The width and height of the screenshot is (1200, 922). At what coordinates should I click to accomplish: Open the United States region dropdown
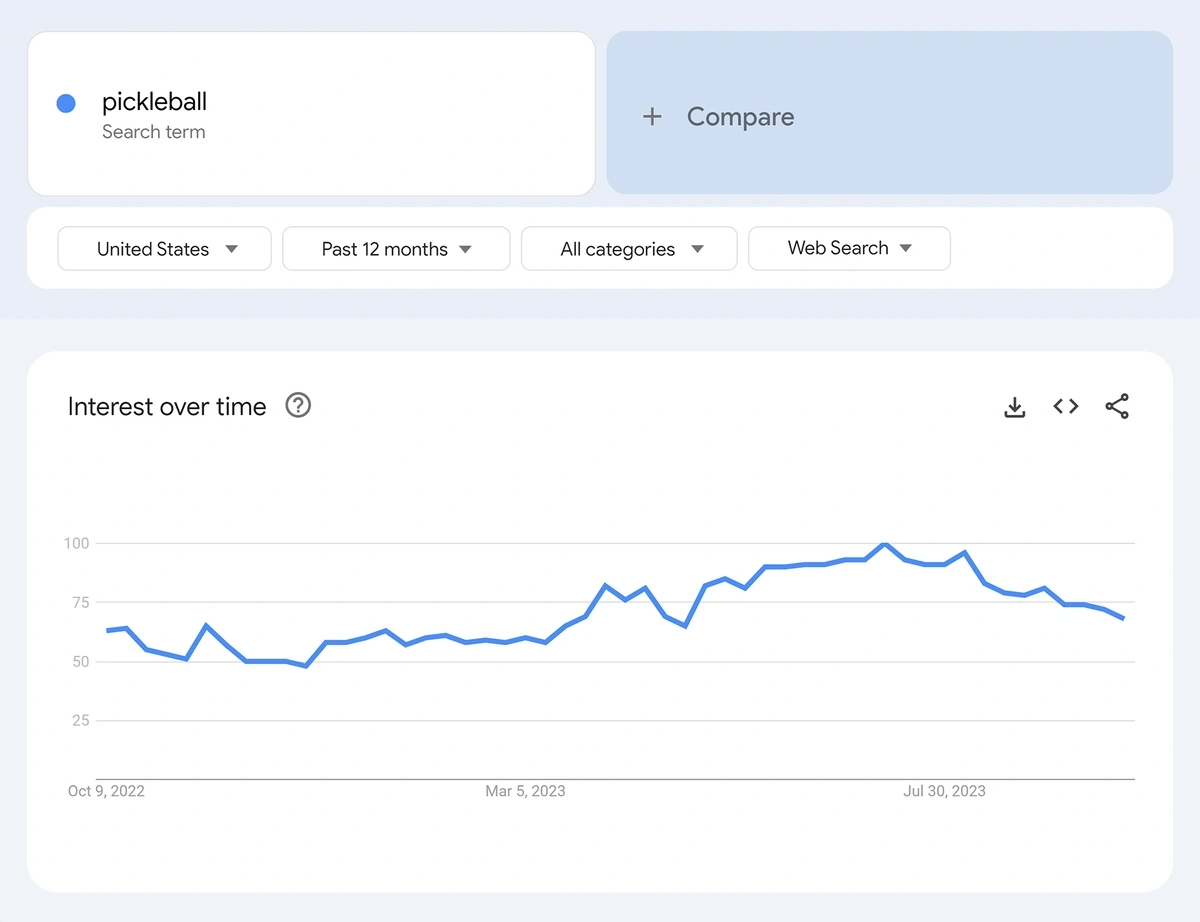165,249
